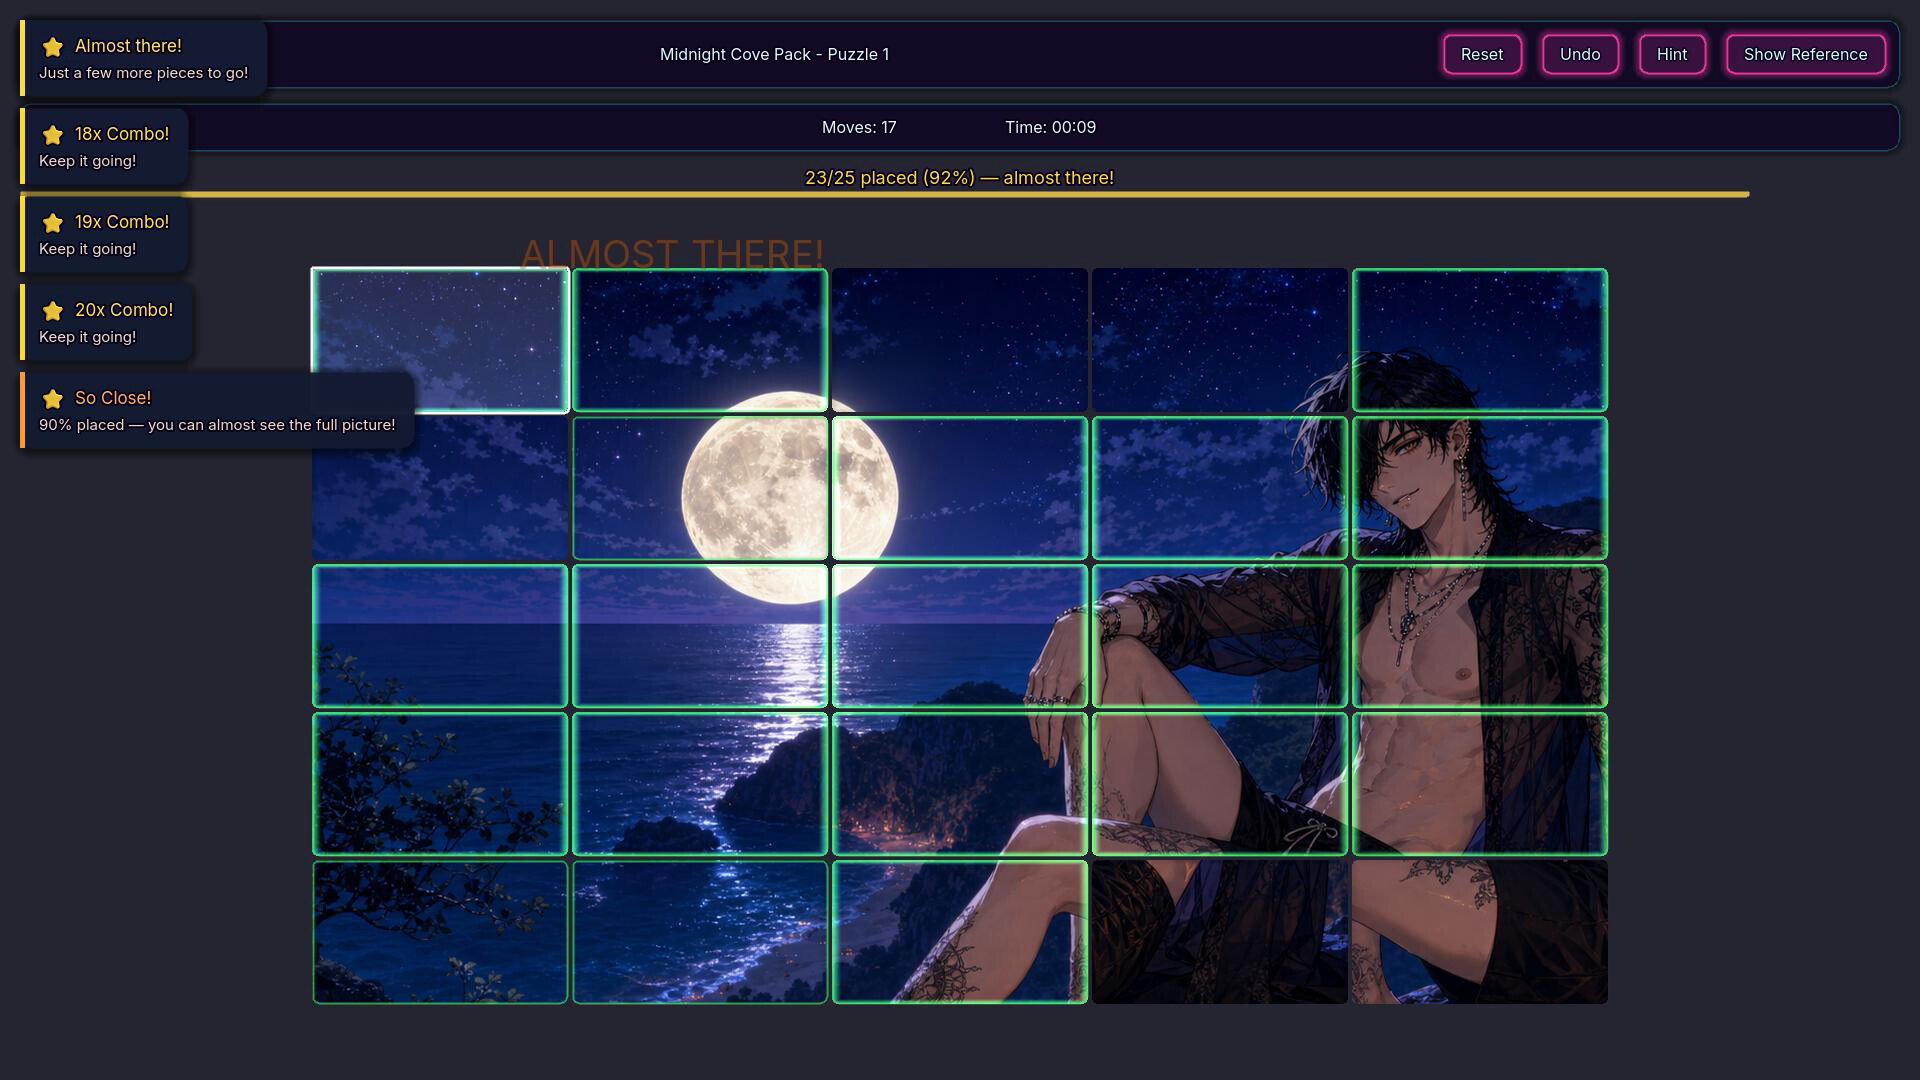Viewport: 1920px width, 1080px height.
Task: Dismiss the 'So Close!' 90% placed notification
Action: pos(217,410)
